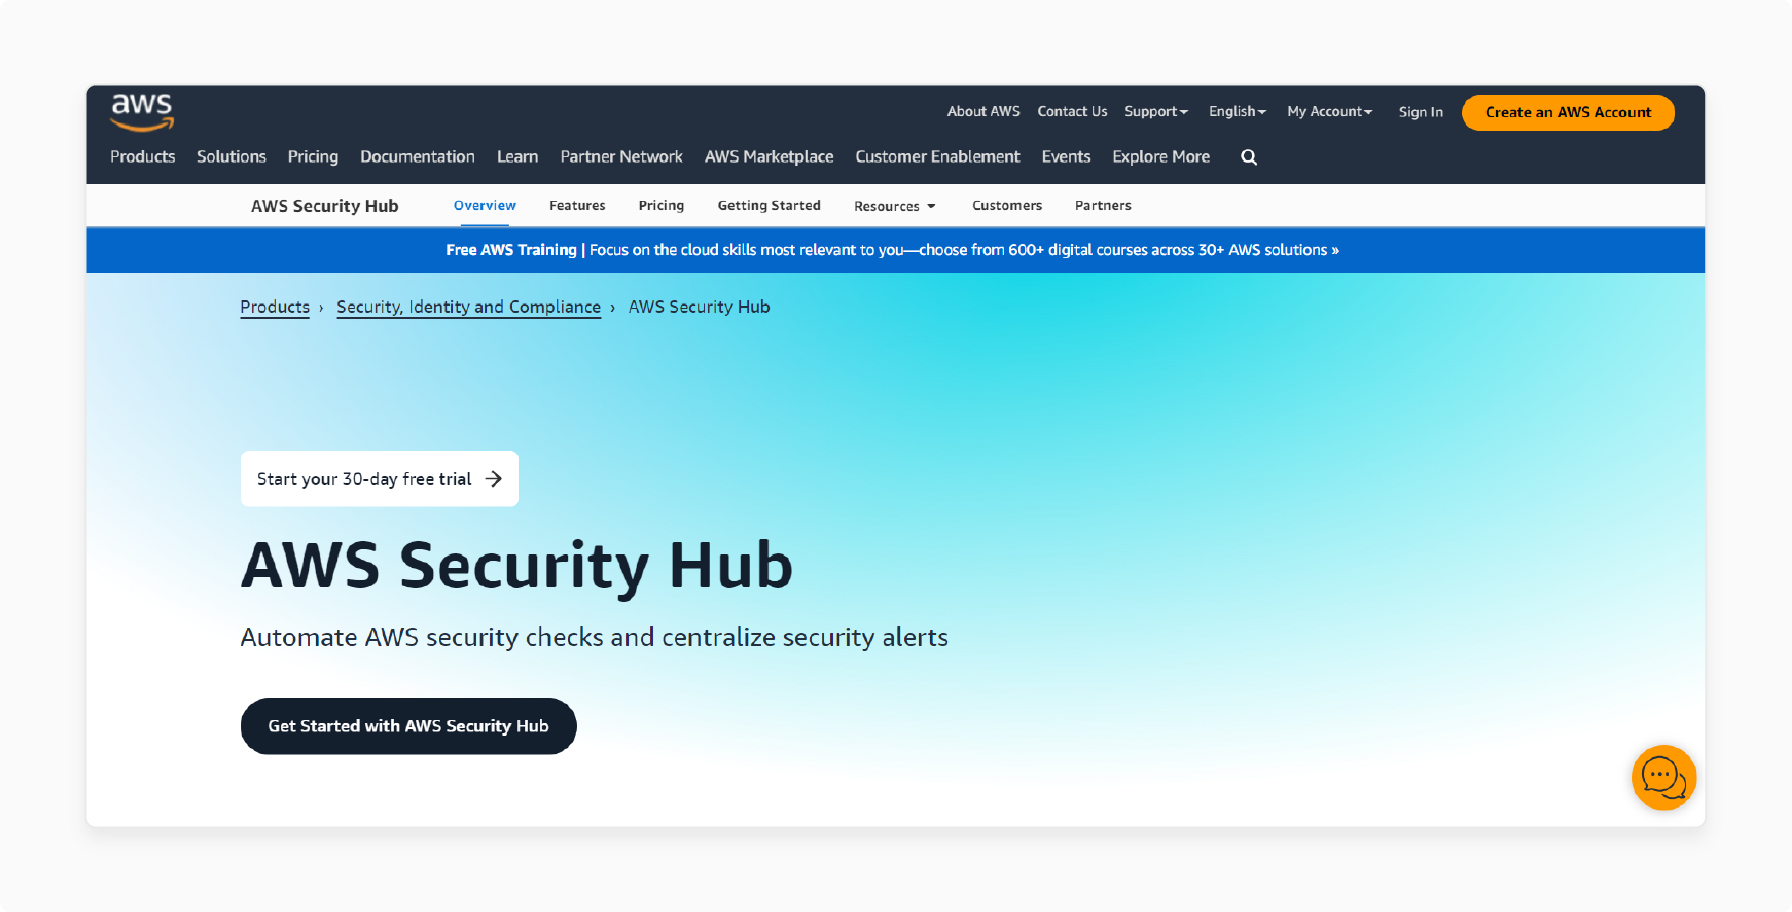Select the Overview tab
This screenshot has height=912, width=1792.
(x=485, y=205)
